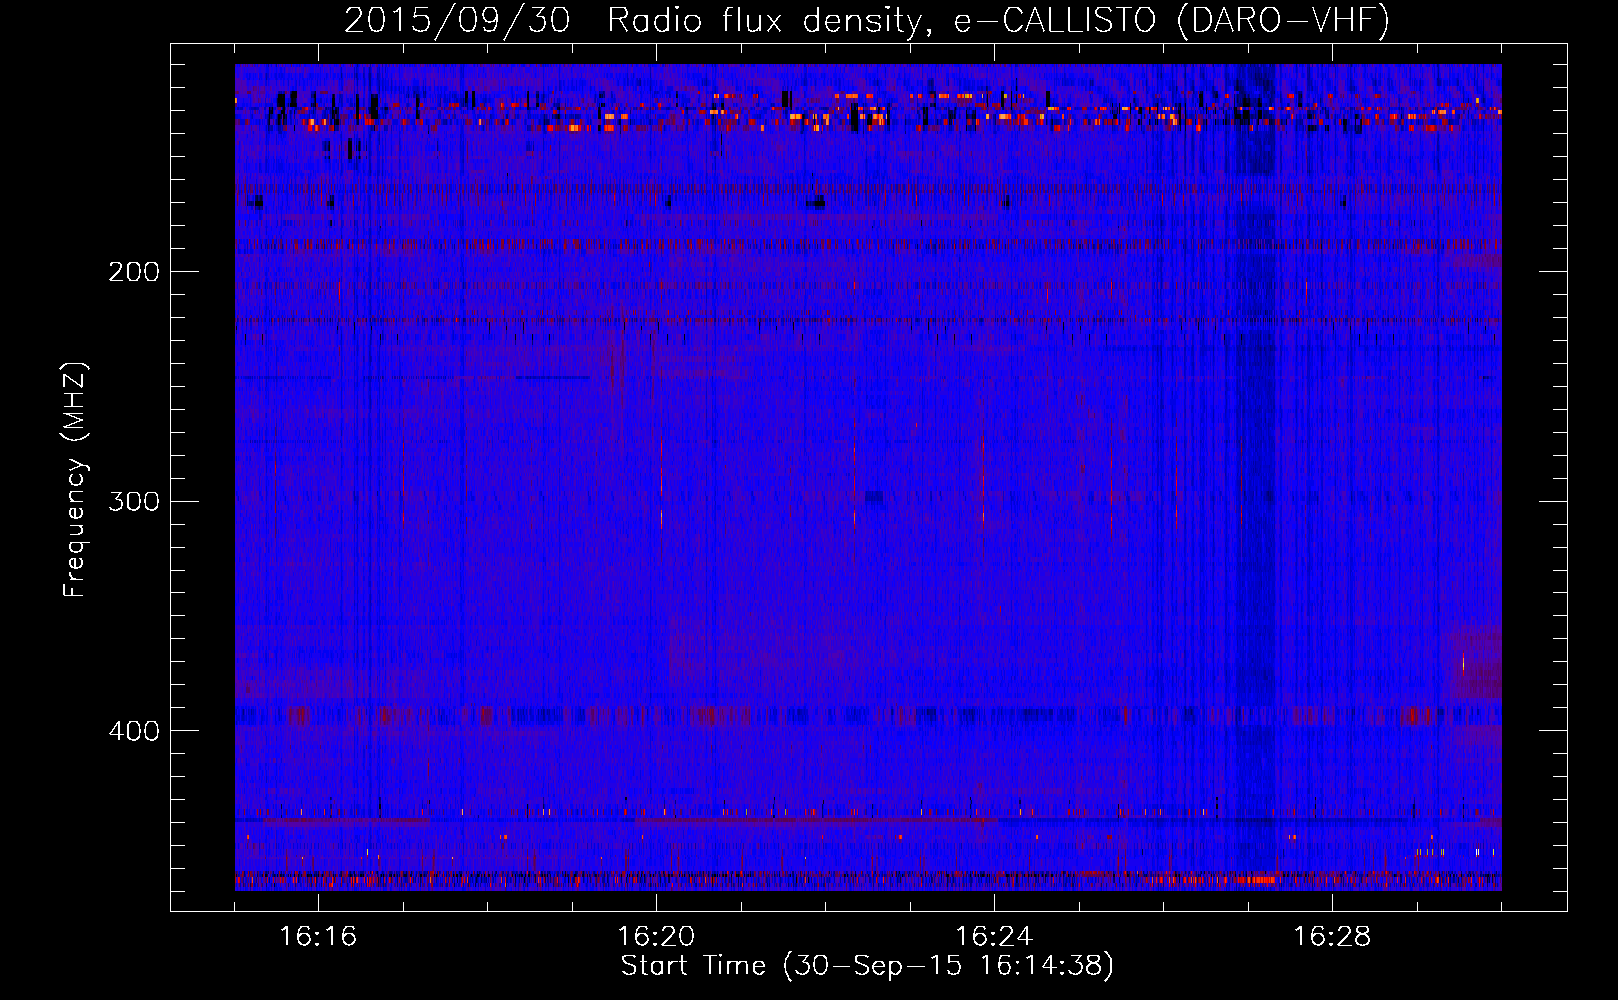
Task: Click the '16:16' time tick label
Action: 318,936
